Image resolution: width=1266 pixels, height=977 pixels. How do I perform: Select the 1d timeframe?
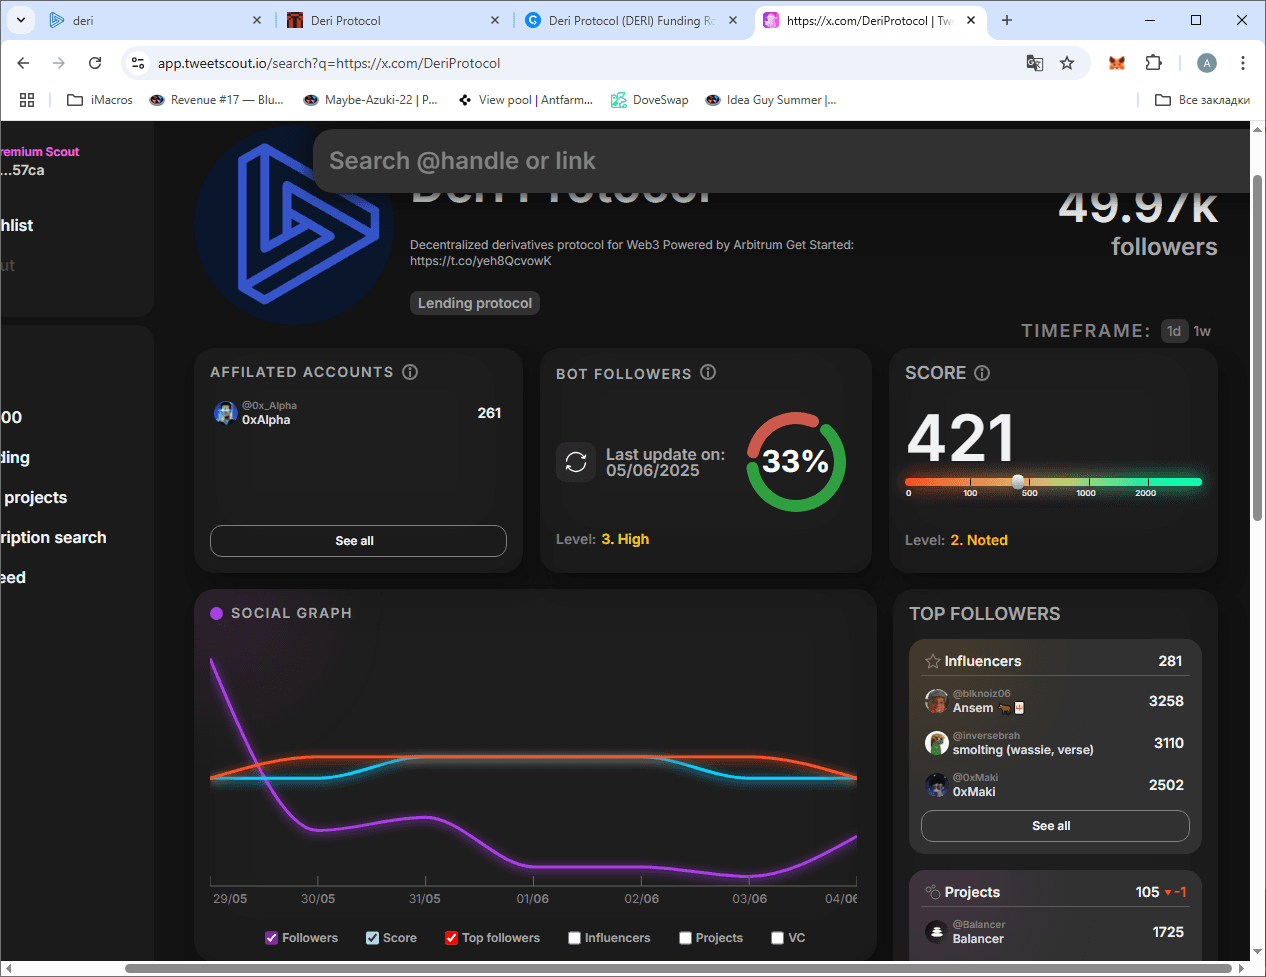pos(1174,331)
